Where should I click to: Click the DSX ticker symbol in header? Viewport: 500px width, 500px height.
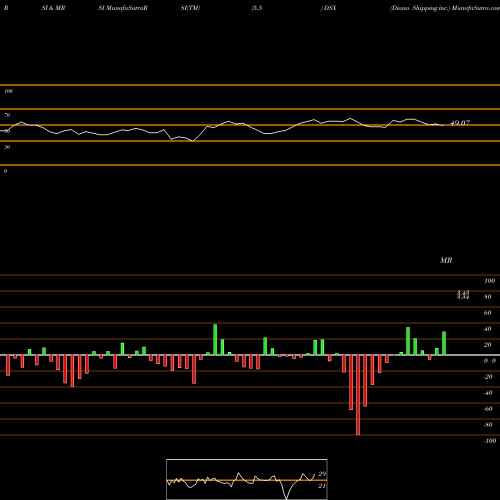pyautogui.click(x=330, y=8)
